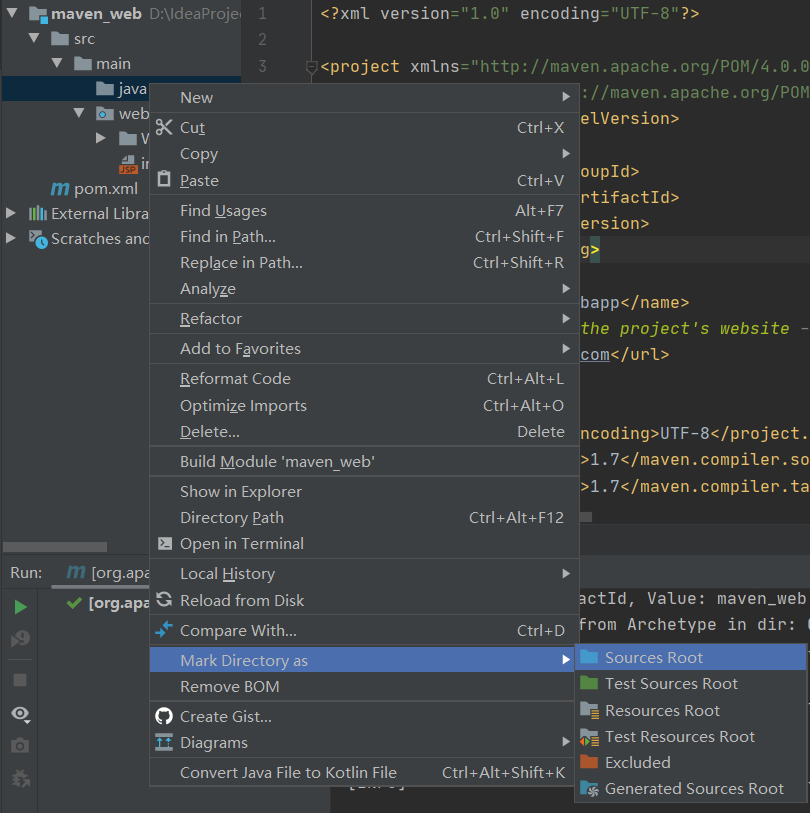Collapse the main folder arrow
Screen dimensions: 810x813
[x=57, y=63]
